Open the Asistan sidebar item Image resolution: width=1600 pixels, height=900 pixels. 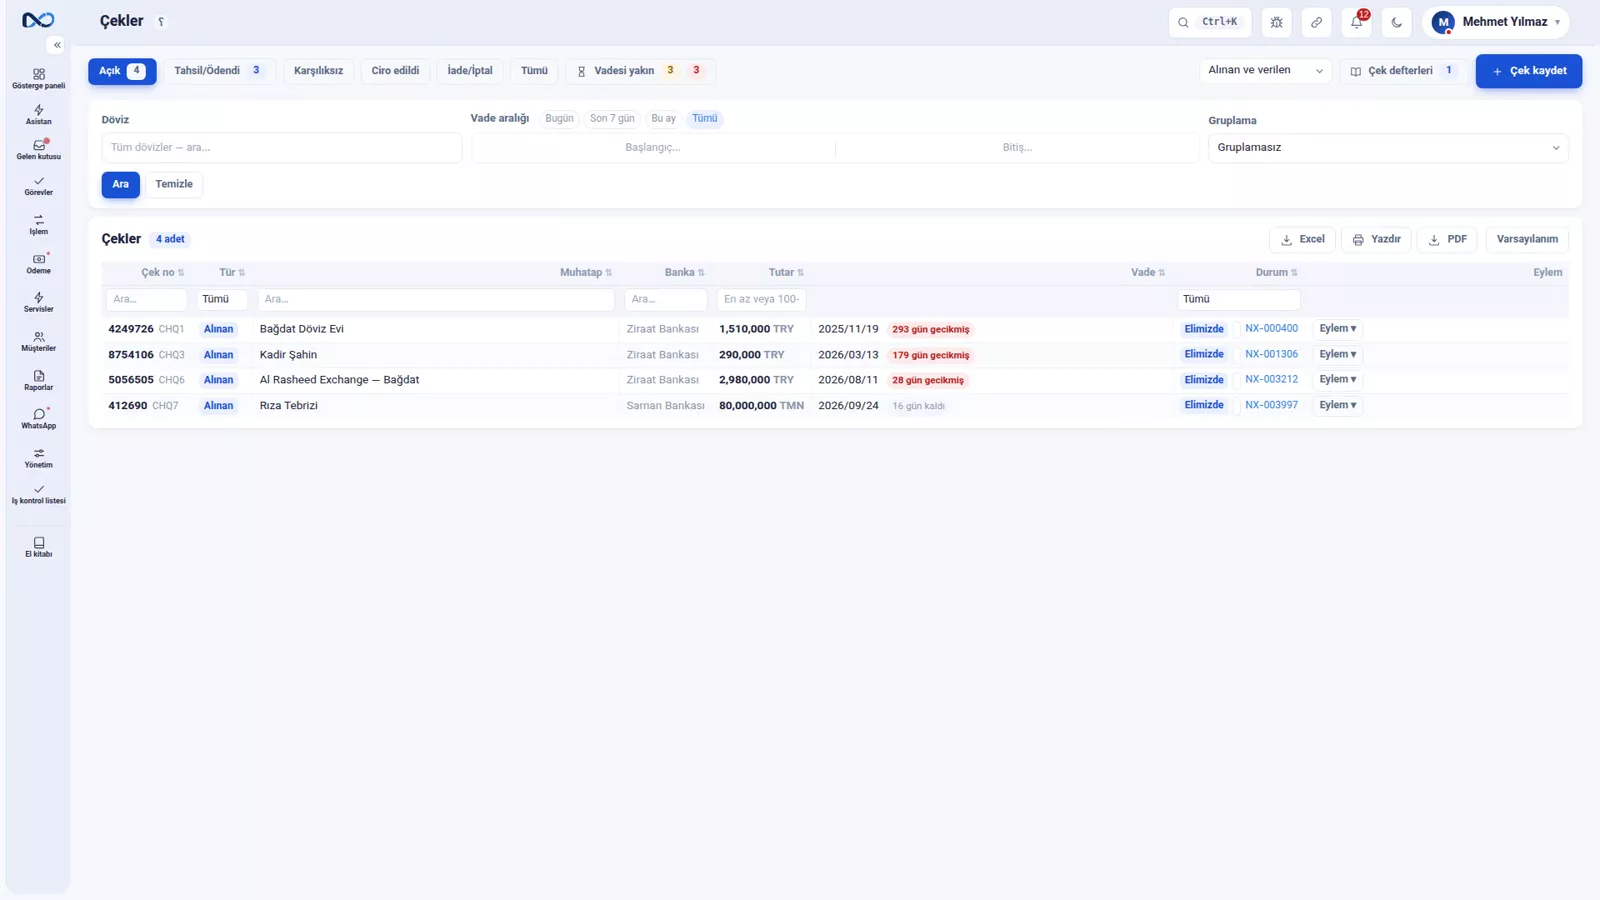point(38,115)
